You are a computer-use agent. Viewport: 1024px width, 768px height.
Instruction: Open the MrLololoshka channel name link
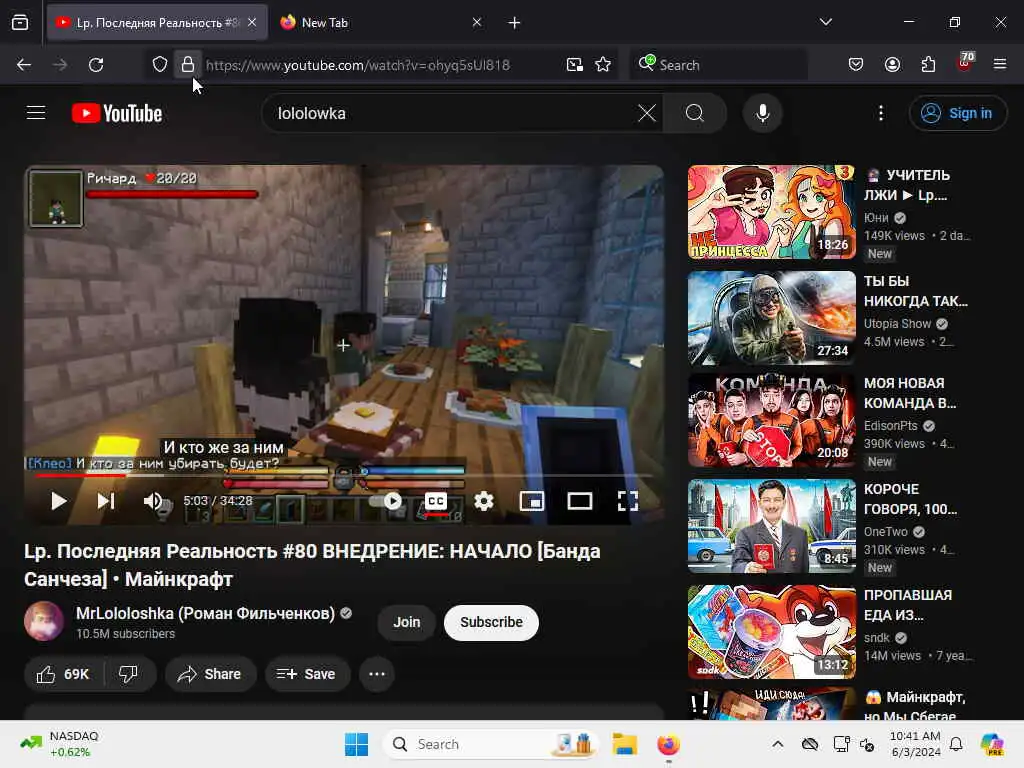[205, 613]
